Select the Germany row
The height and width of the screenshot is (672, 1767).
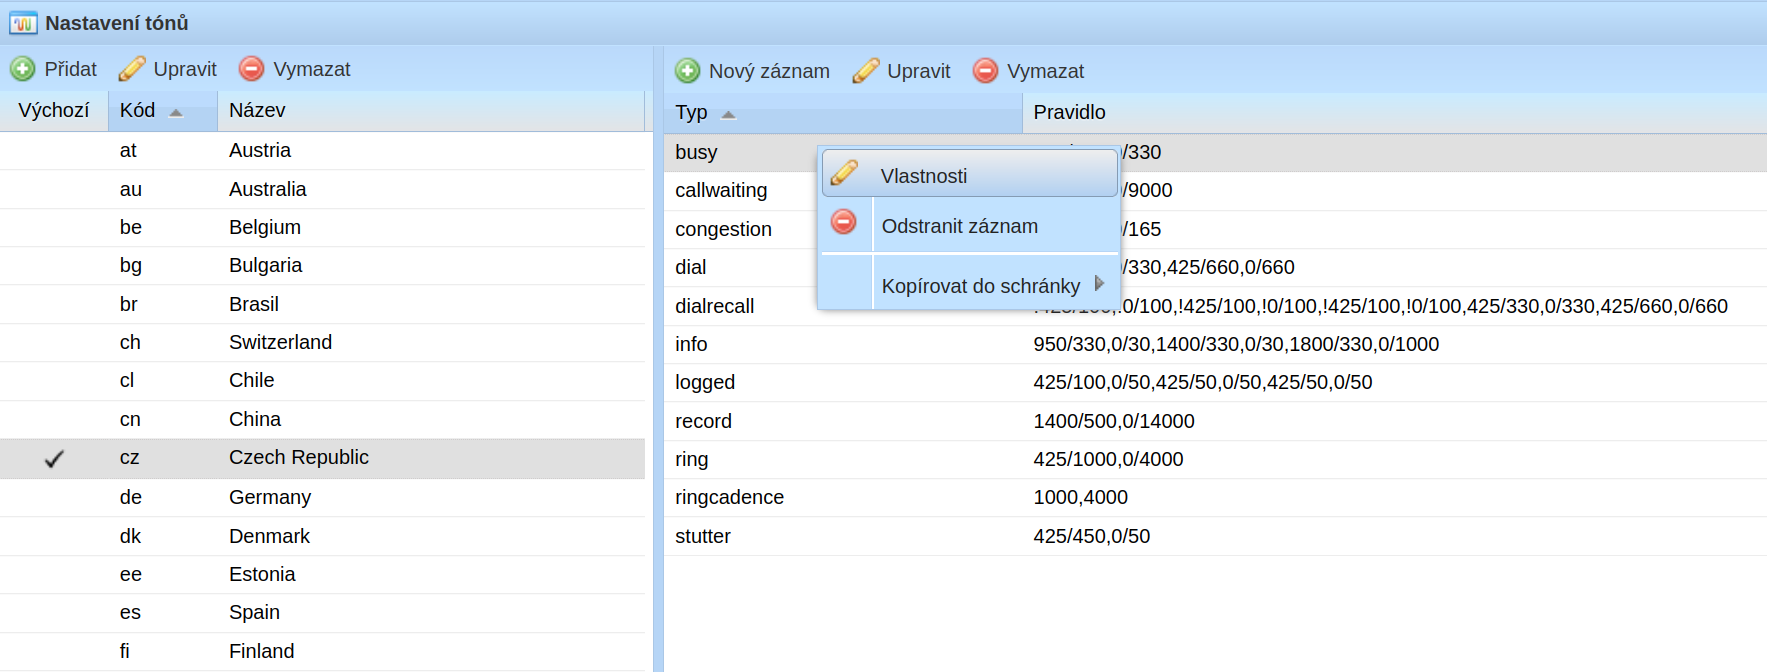pos(322,498)
